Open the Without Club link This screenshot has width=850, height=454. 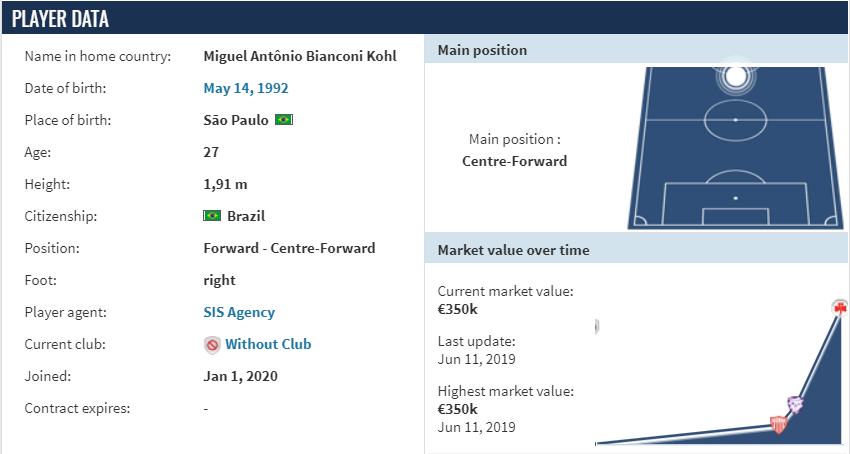pyautogui.click(x=268, y=344)
